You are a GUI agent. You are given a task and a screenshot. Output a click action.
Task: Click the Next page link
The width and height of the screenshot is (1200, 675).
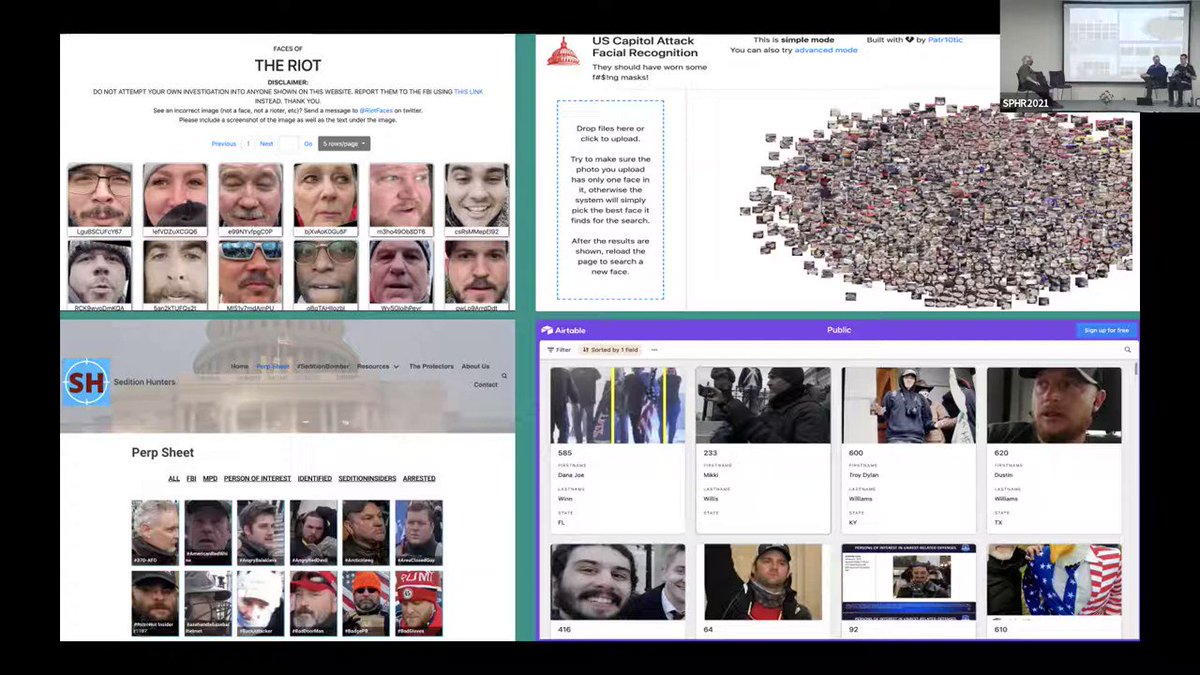tap(266, 144)
